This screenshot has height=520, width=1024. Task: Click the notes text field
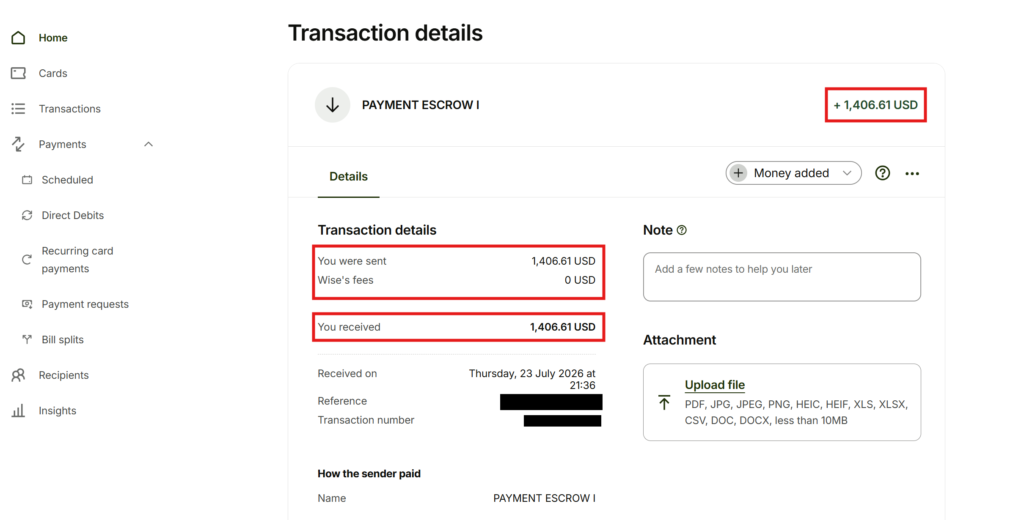click(x=782, y=277)
